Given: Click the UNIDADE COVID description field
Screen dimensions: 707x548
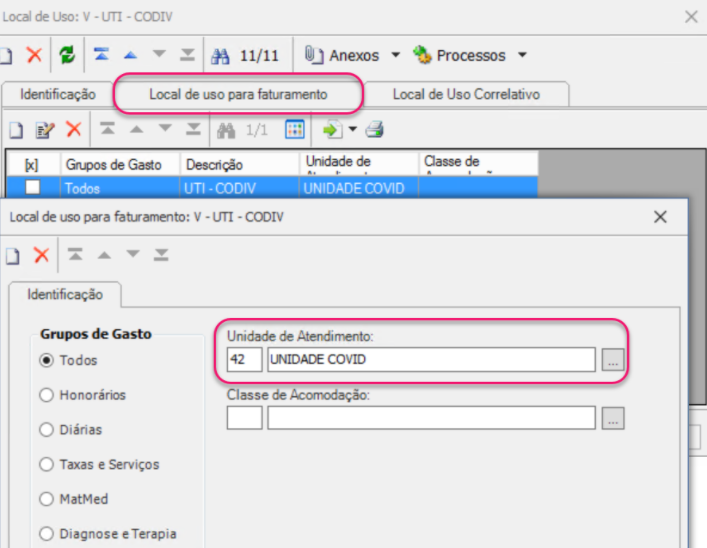Looking at the screenshot, I should point(432,359).
